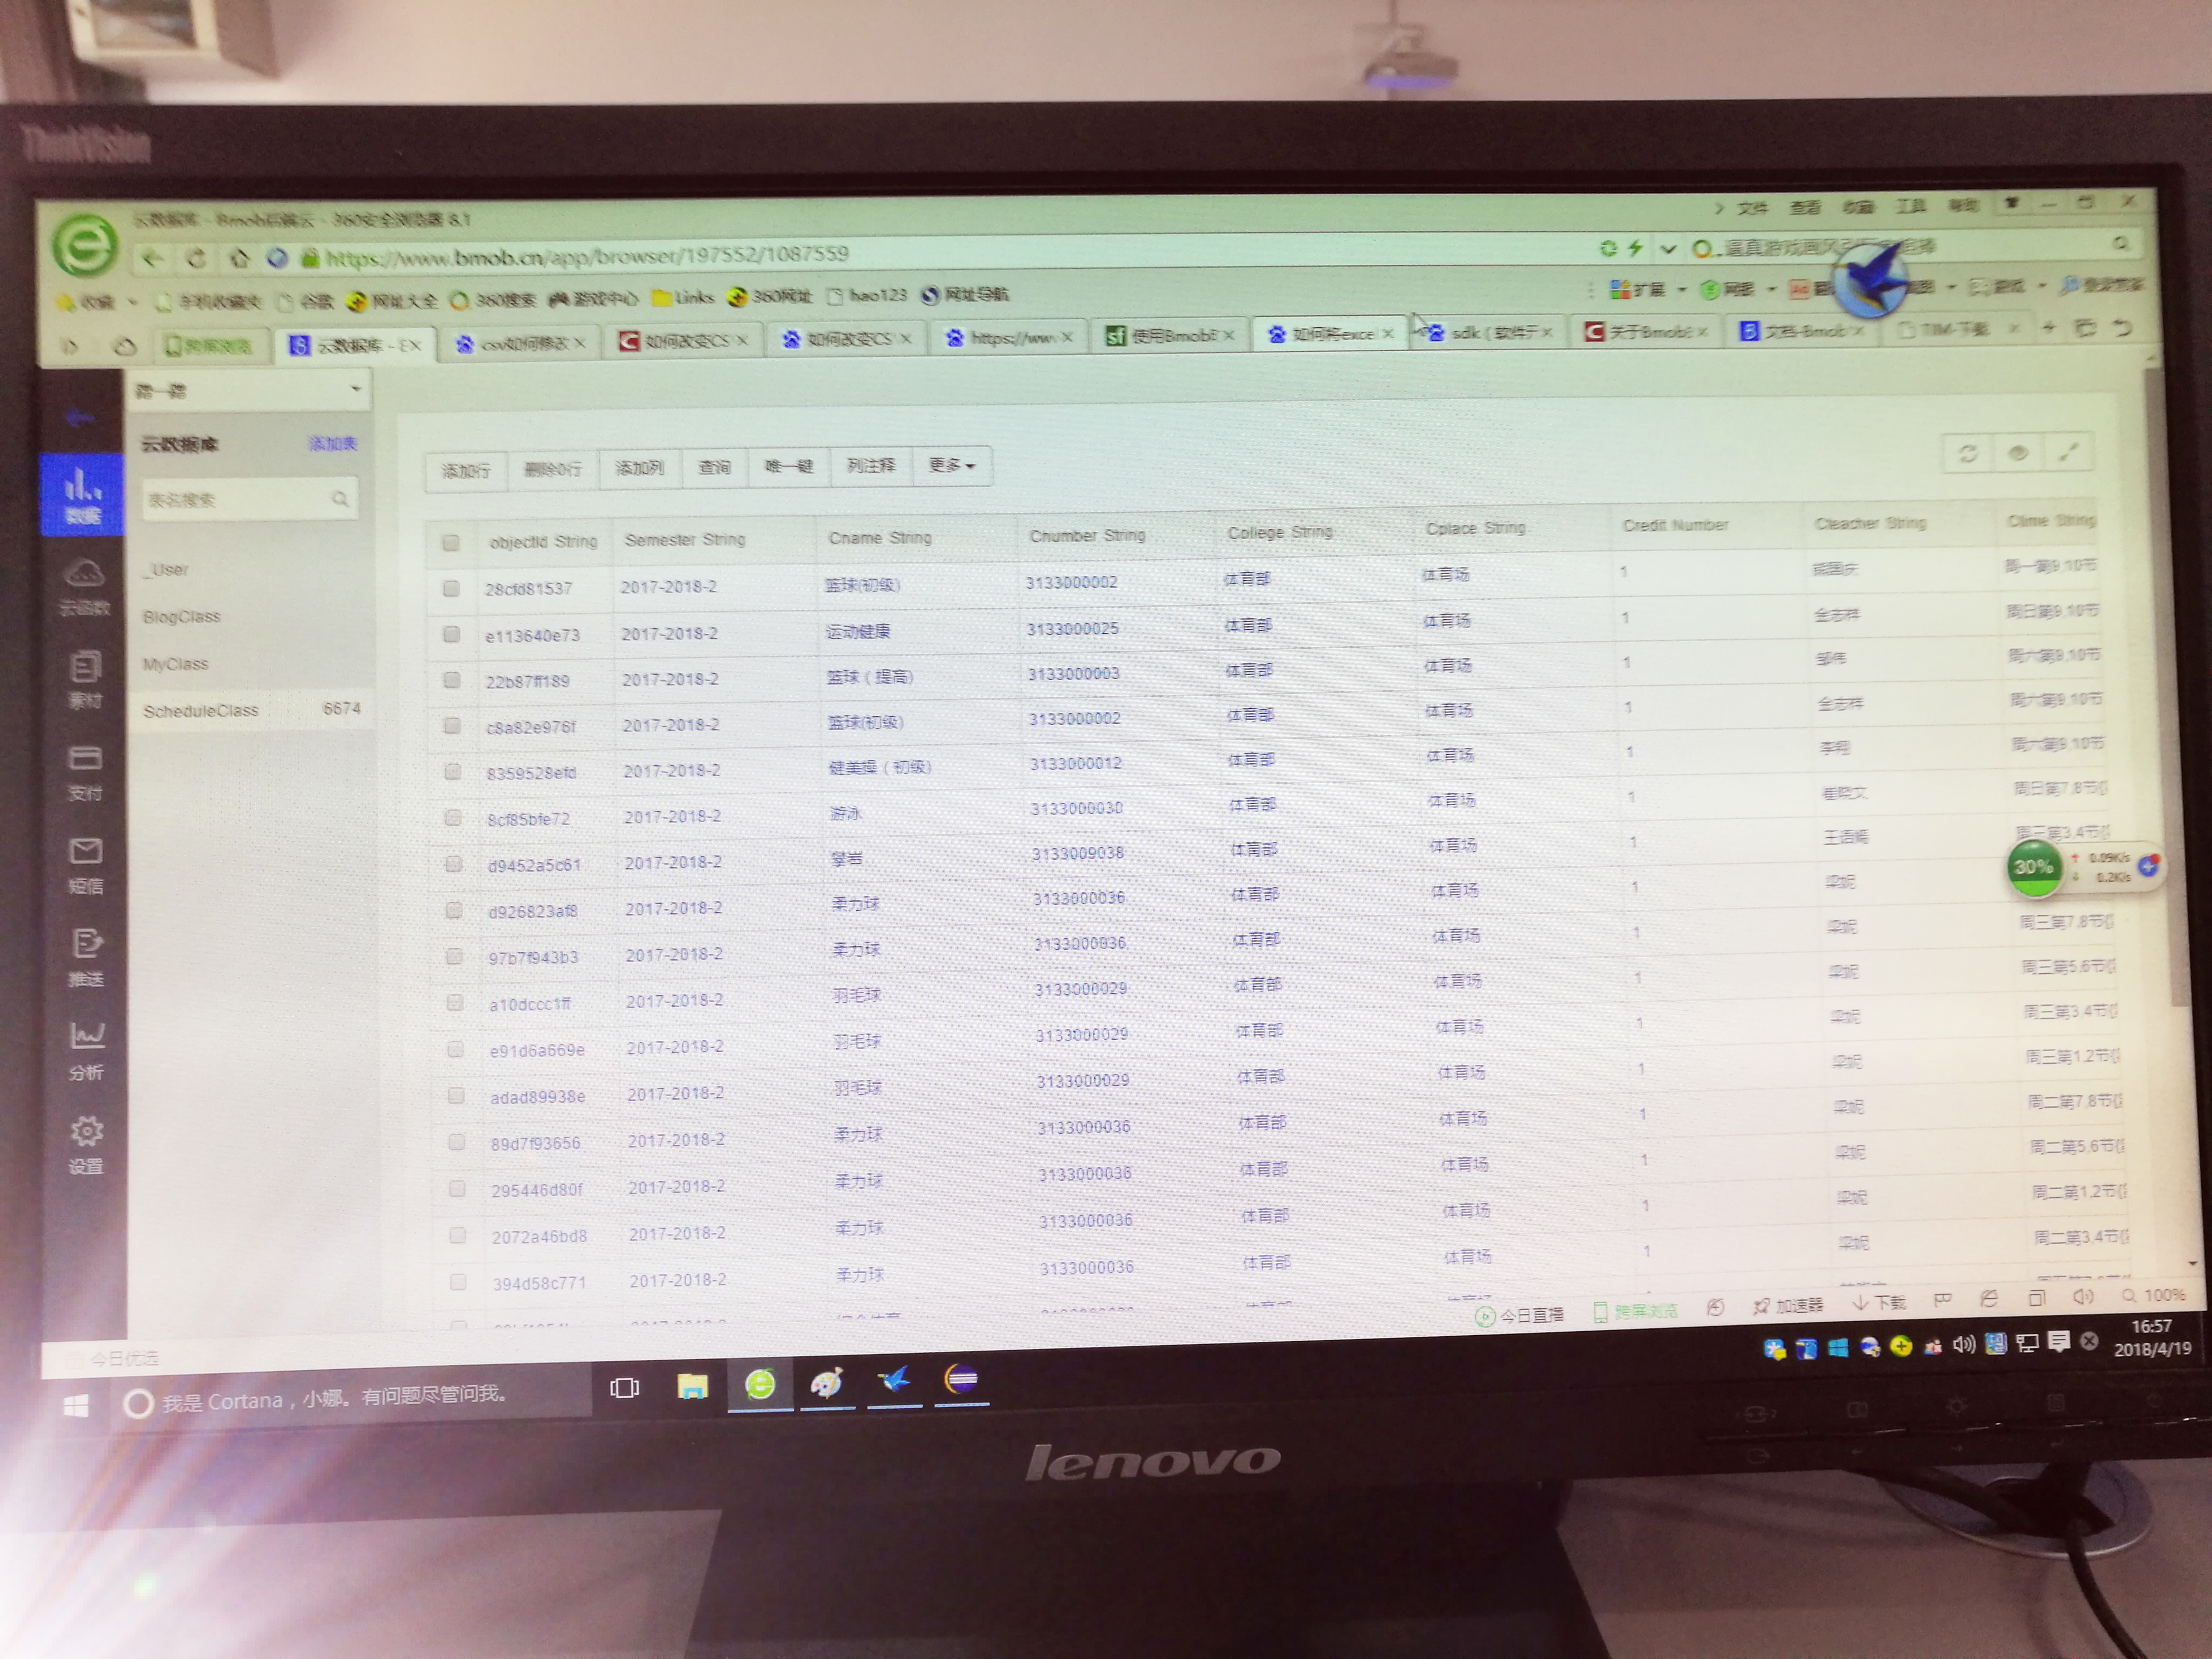Click the 唯一键 button

click(789, 466)
